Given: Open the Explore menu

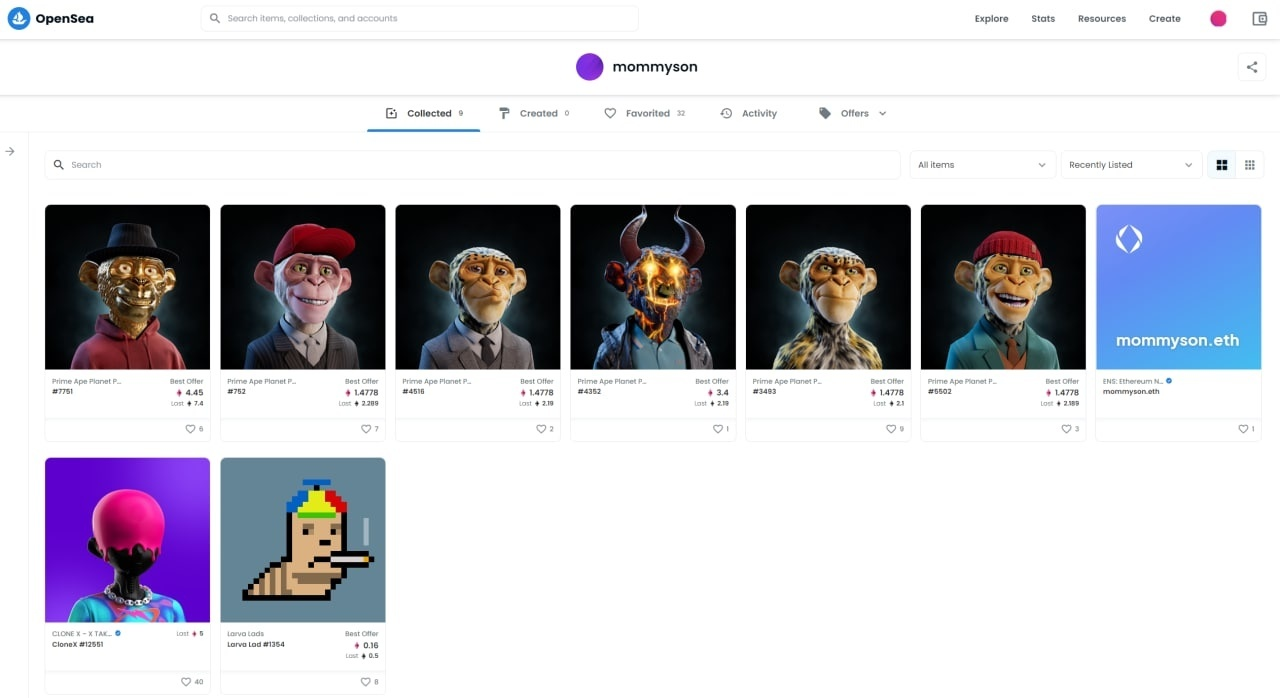Looking at the screenshot, I should [x=991, y=19].
